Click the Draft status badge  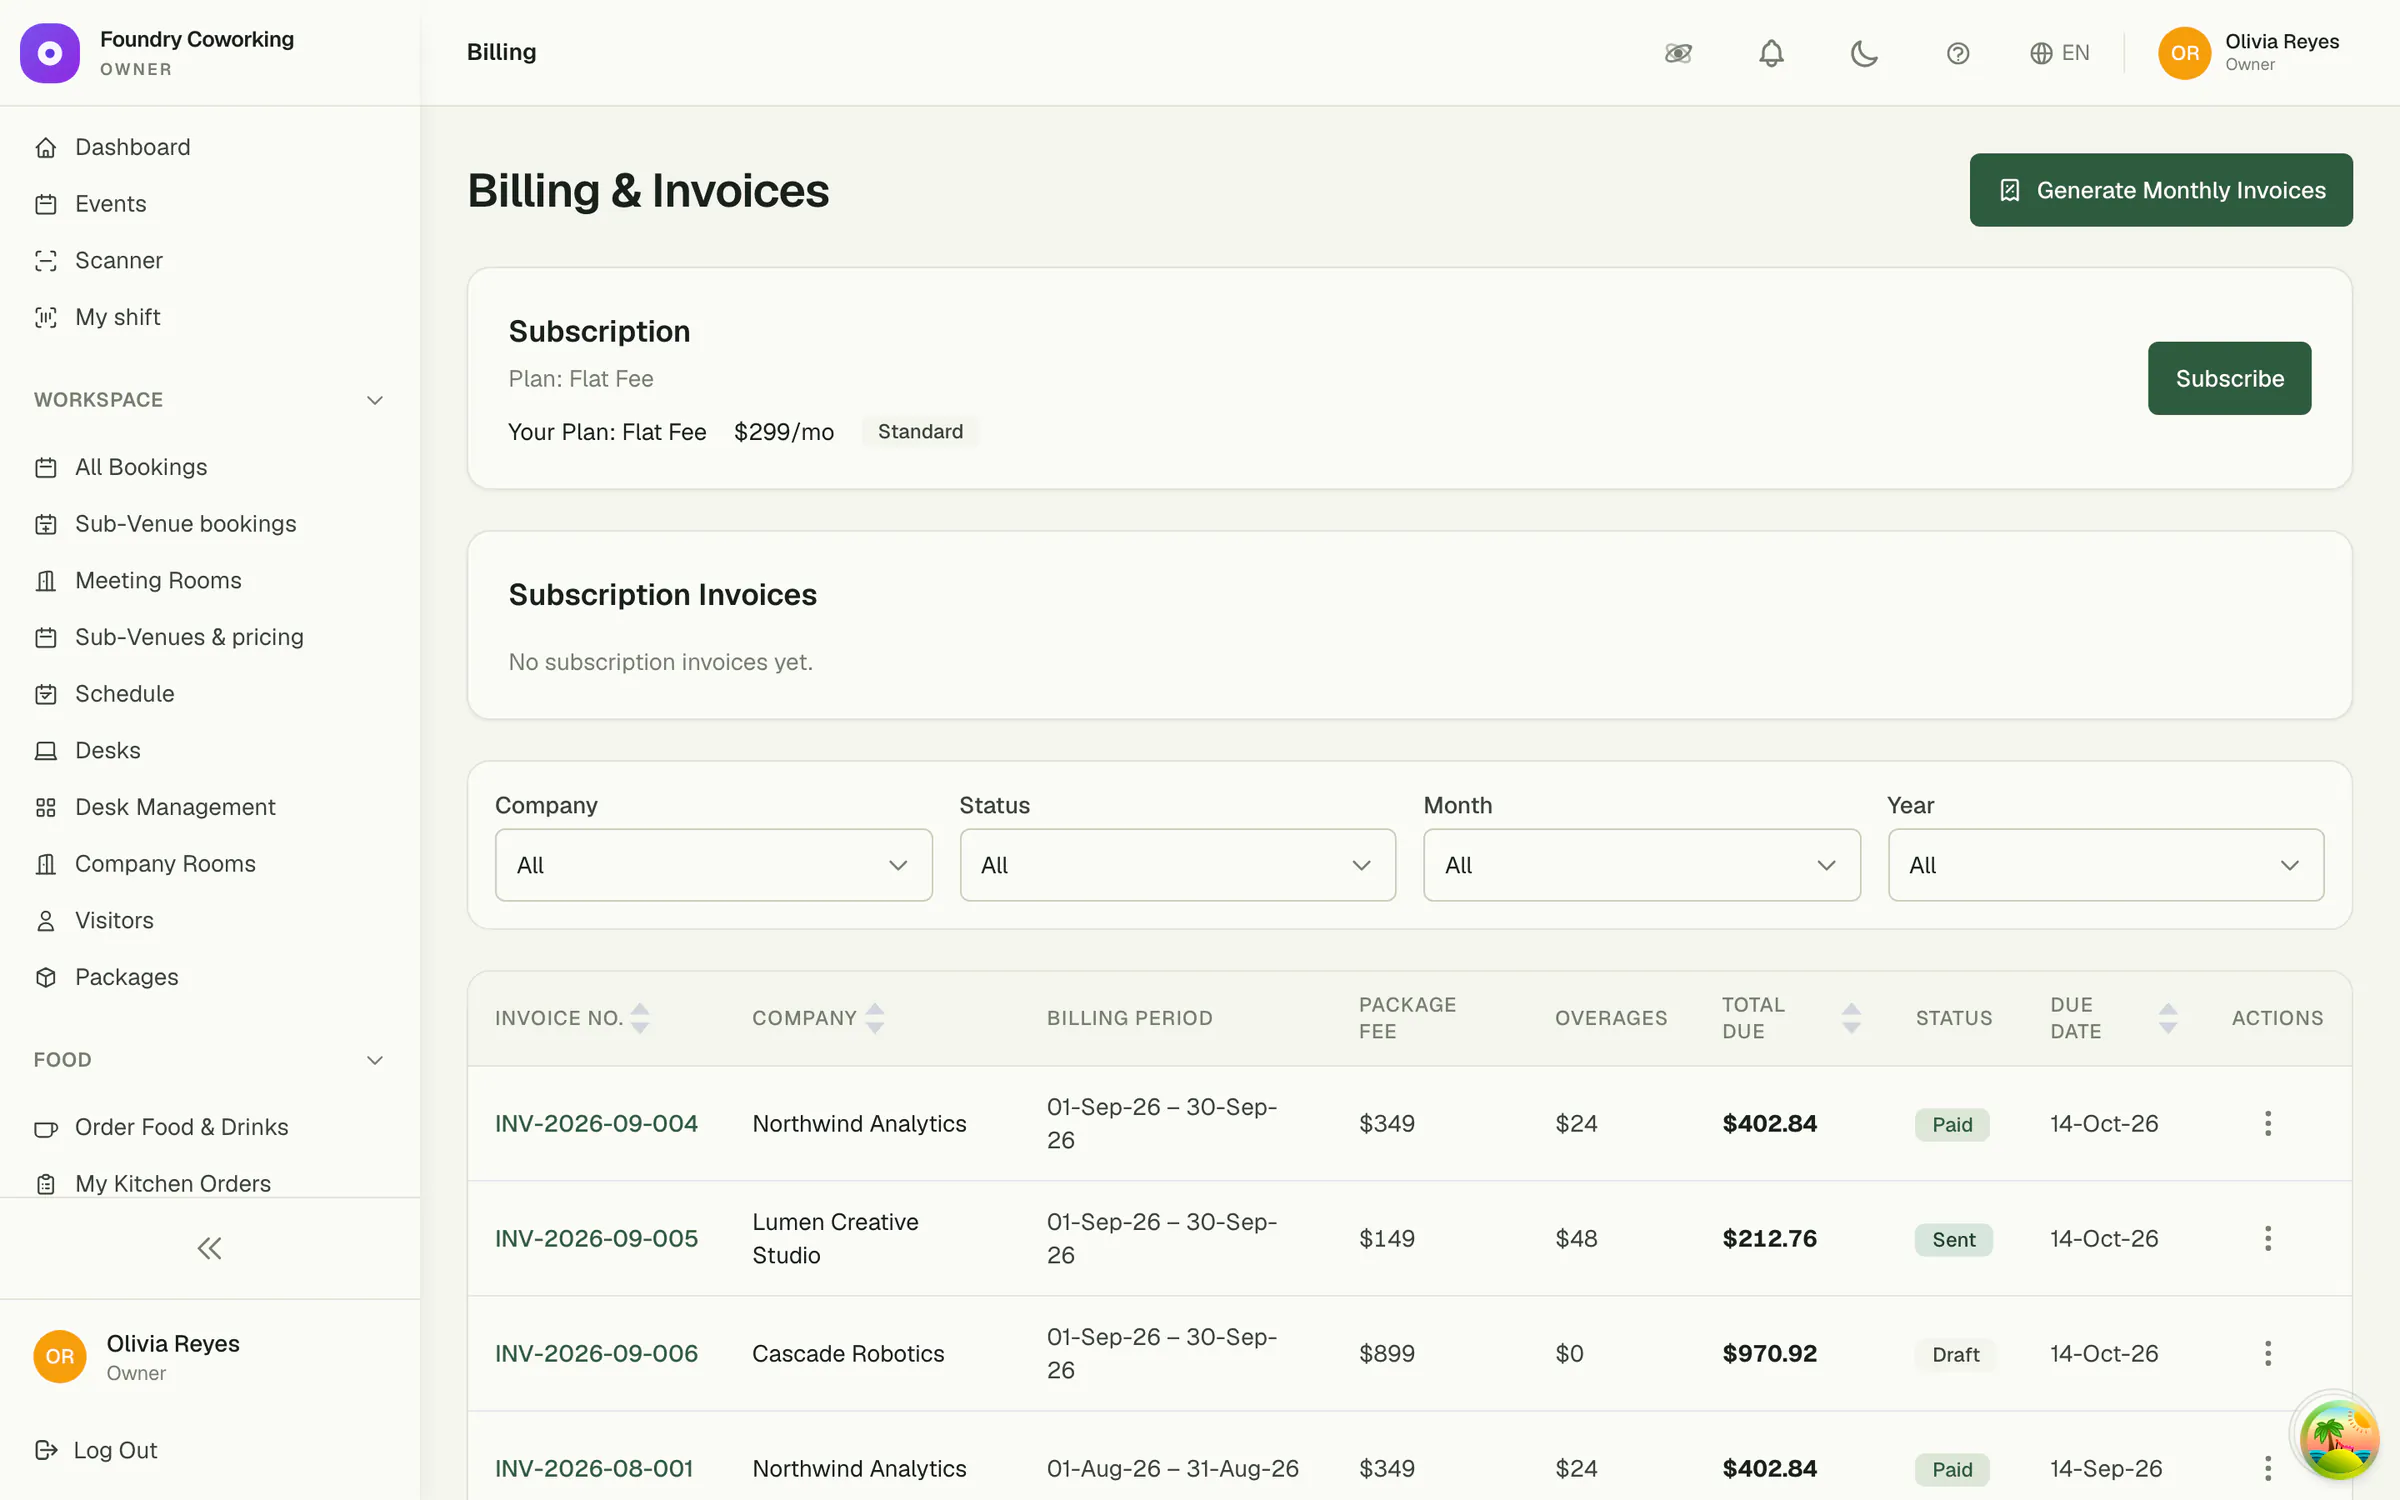click(1955, 1354)
